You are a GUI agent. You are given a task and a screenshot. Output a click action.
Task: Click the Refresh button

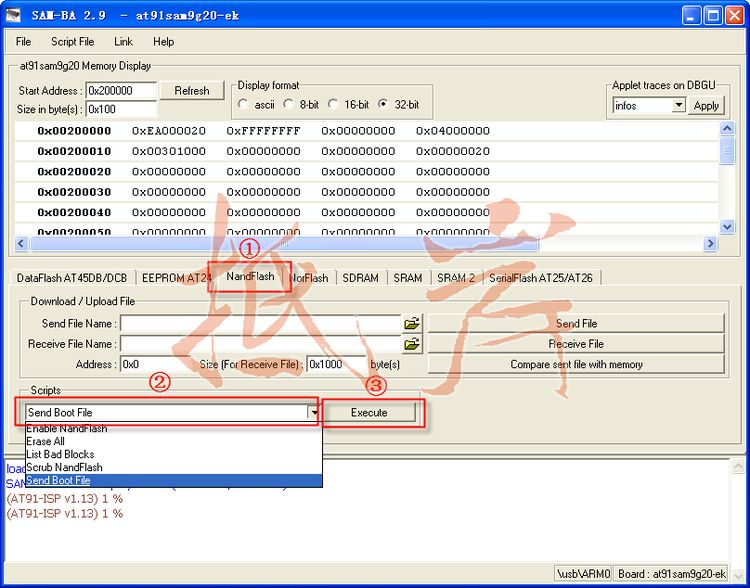point(192,90)
